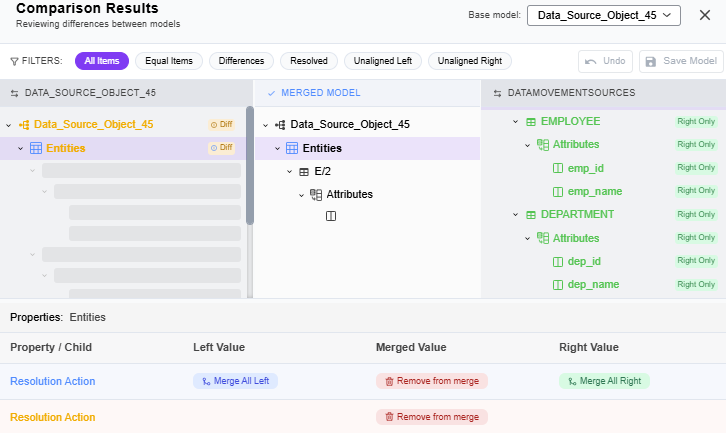Image resolution: width=726 pixels, height=433 pixels.
Task: Collapse Attributes under DEPARTMENT
Action: pos(527,238)
